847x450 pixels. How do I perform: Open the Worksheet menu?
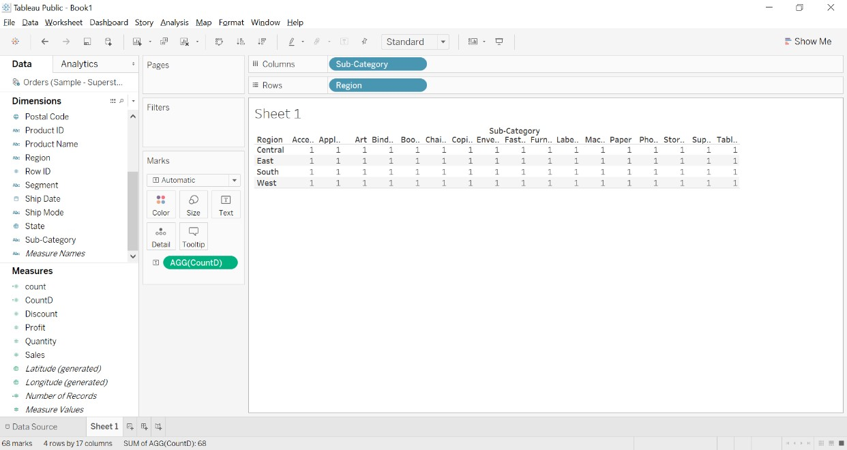click(x=64, y=22)
